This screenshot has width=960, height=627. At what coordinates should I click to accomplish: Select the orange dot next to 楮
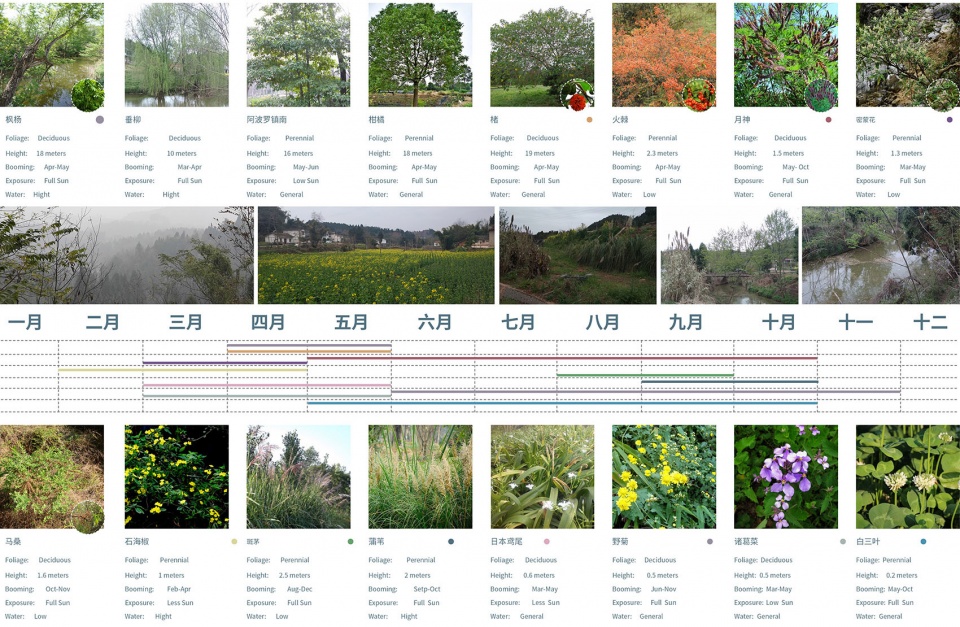[x=589, y=119]
